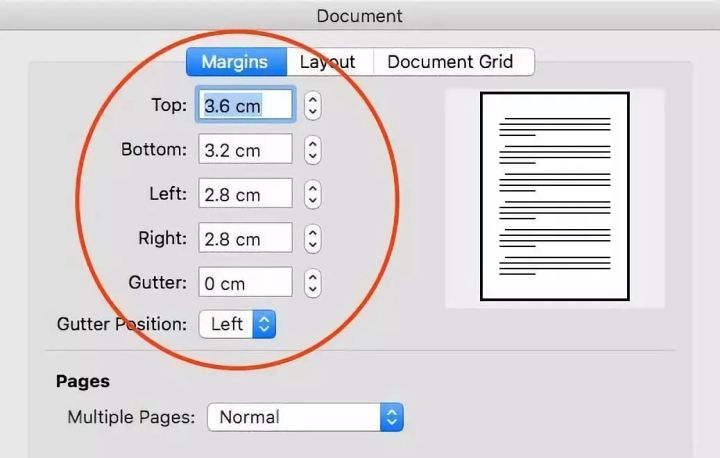Switch to the Margins tab
720x458 pixels.
236,62
